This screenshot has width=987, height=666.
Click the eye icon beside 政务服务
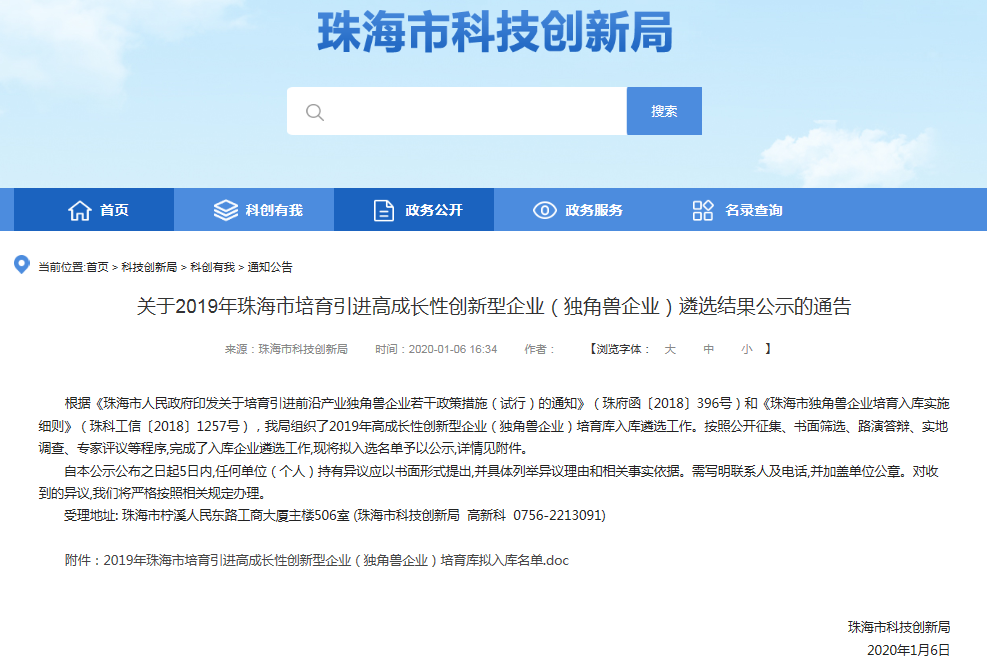(545, 210)
